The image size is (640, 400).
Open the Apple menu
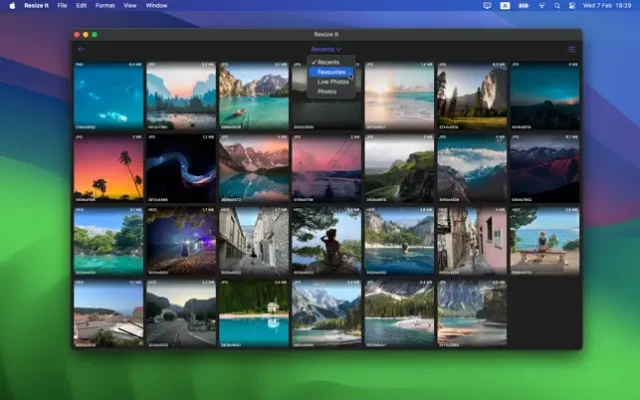[x=13, y=5]
